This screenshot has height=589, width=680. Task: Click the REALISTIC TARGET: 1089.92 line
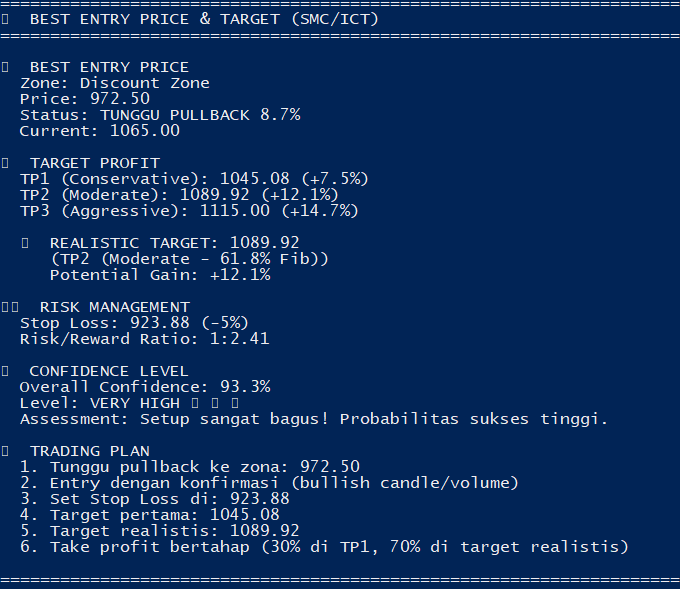[174, 243]
